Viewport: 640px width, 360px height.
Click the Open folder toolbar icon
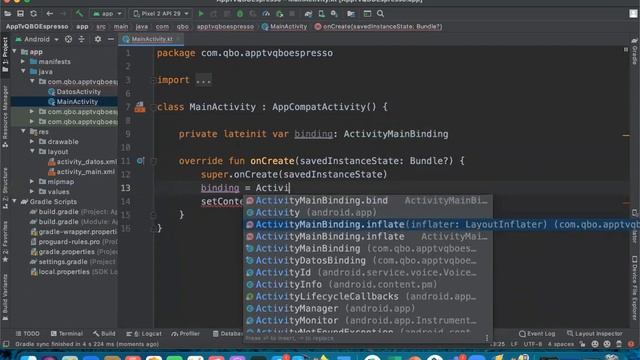coord(7,13)
